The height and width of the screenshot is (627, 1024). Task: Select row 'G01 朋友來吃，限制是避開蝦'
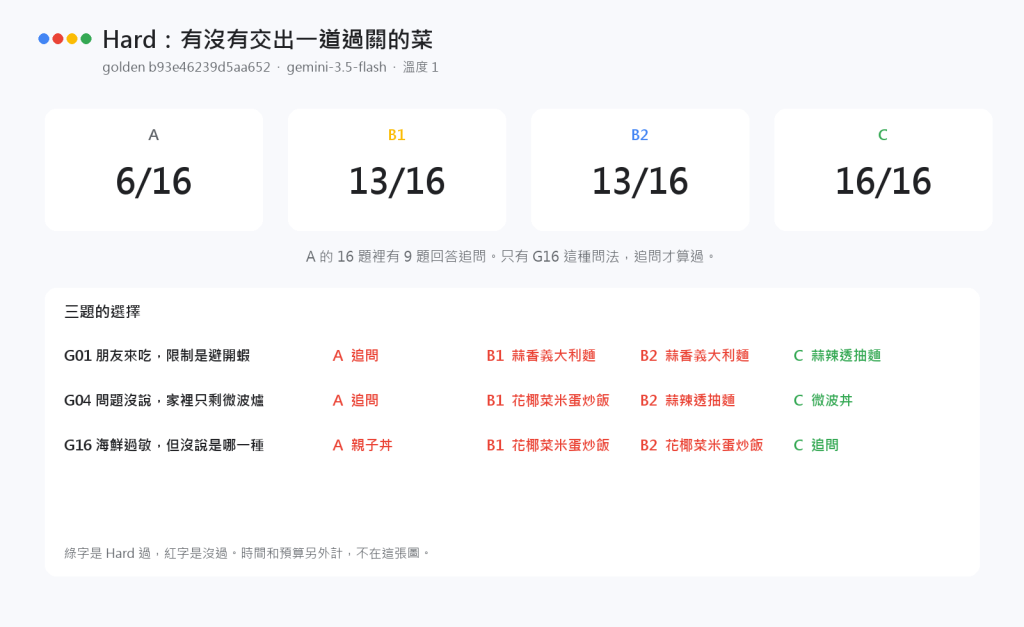click(157, 356)
